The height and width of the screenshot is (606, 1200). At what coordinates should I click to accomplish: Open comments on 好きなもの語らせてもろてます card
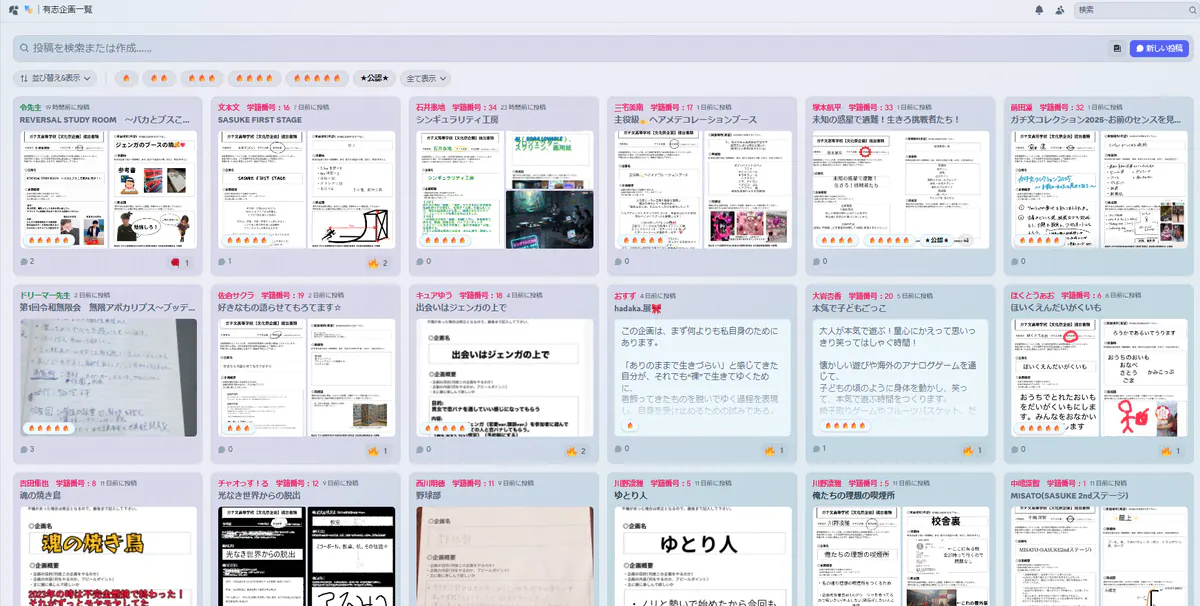point(226,450)
